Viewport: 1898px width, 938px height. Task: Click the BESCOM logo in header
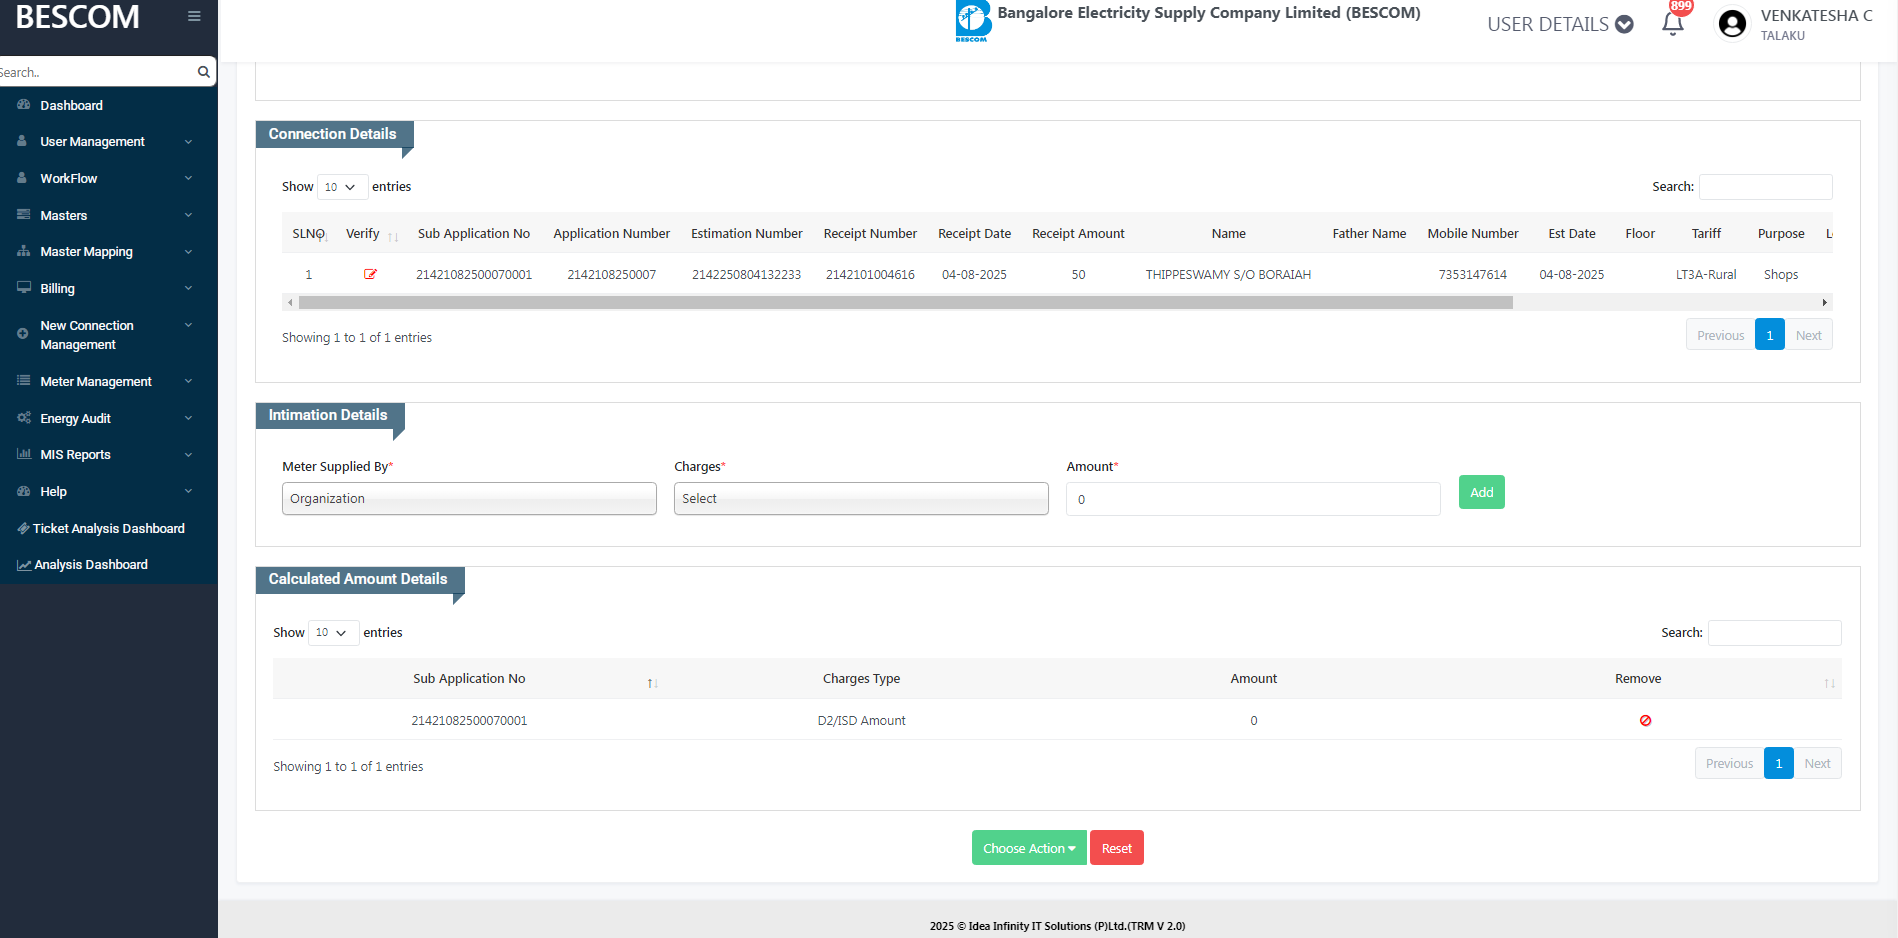click(x=972, y=20)
